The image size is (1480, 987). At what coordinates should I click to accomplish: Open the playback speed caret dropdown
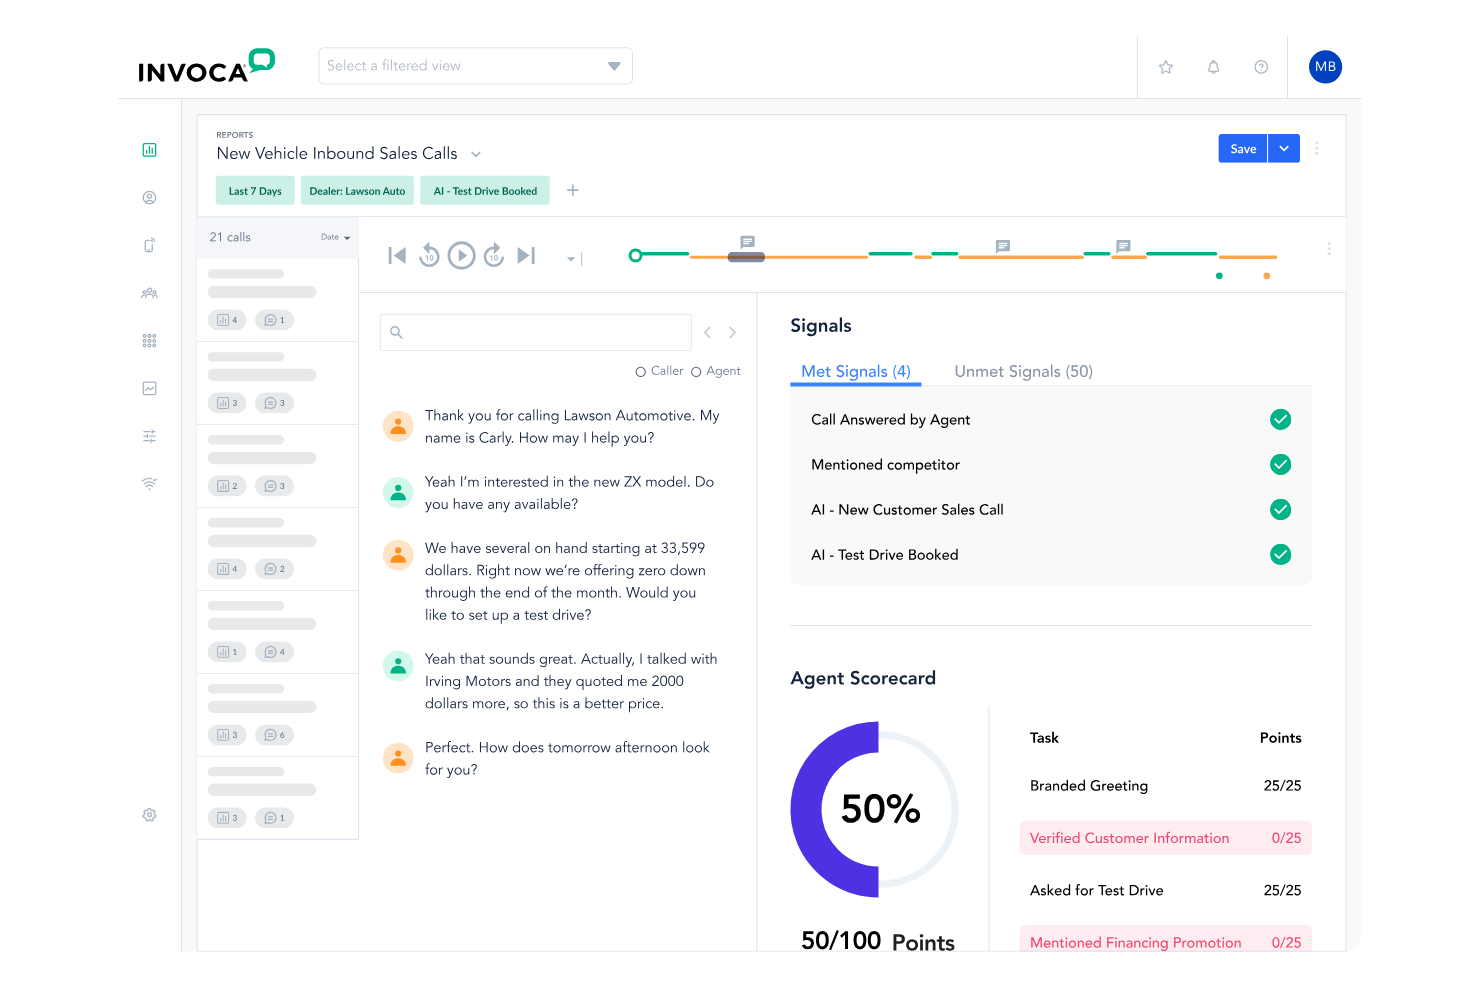coord(571,259)
